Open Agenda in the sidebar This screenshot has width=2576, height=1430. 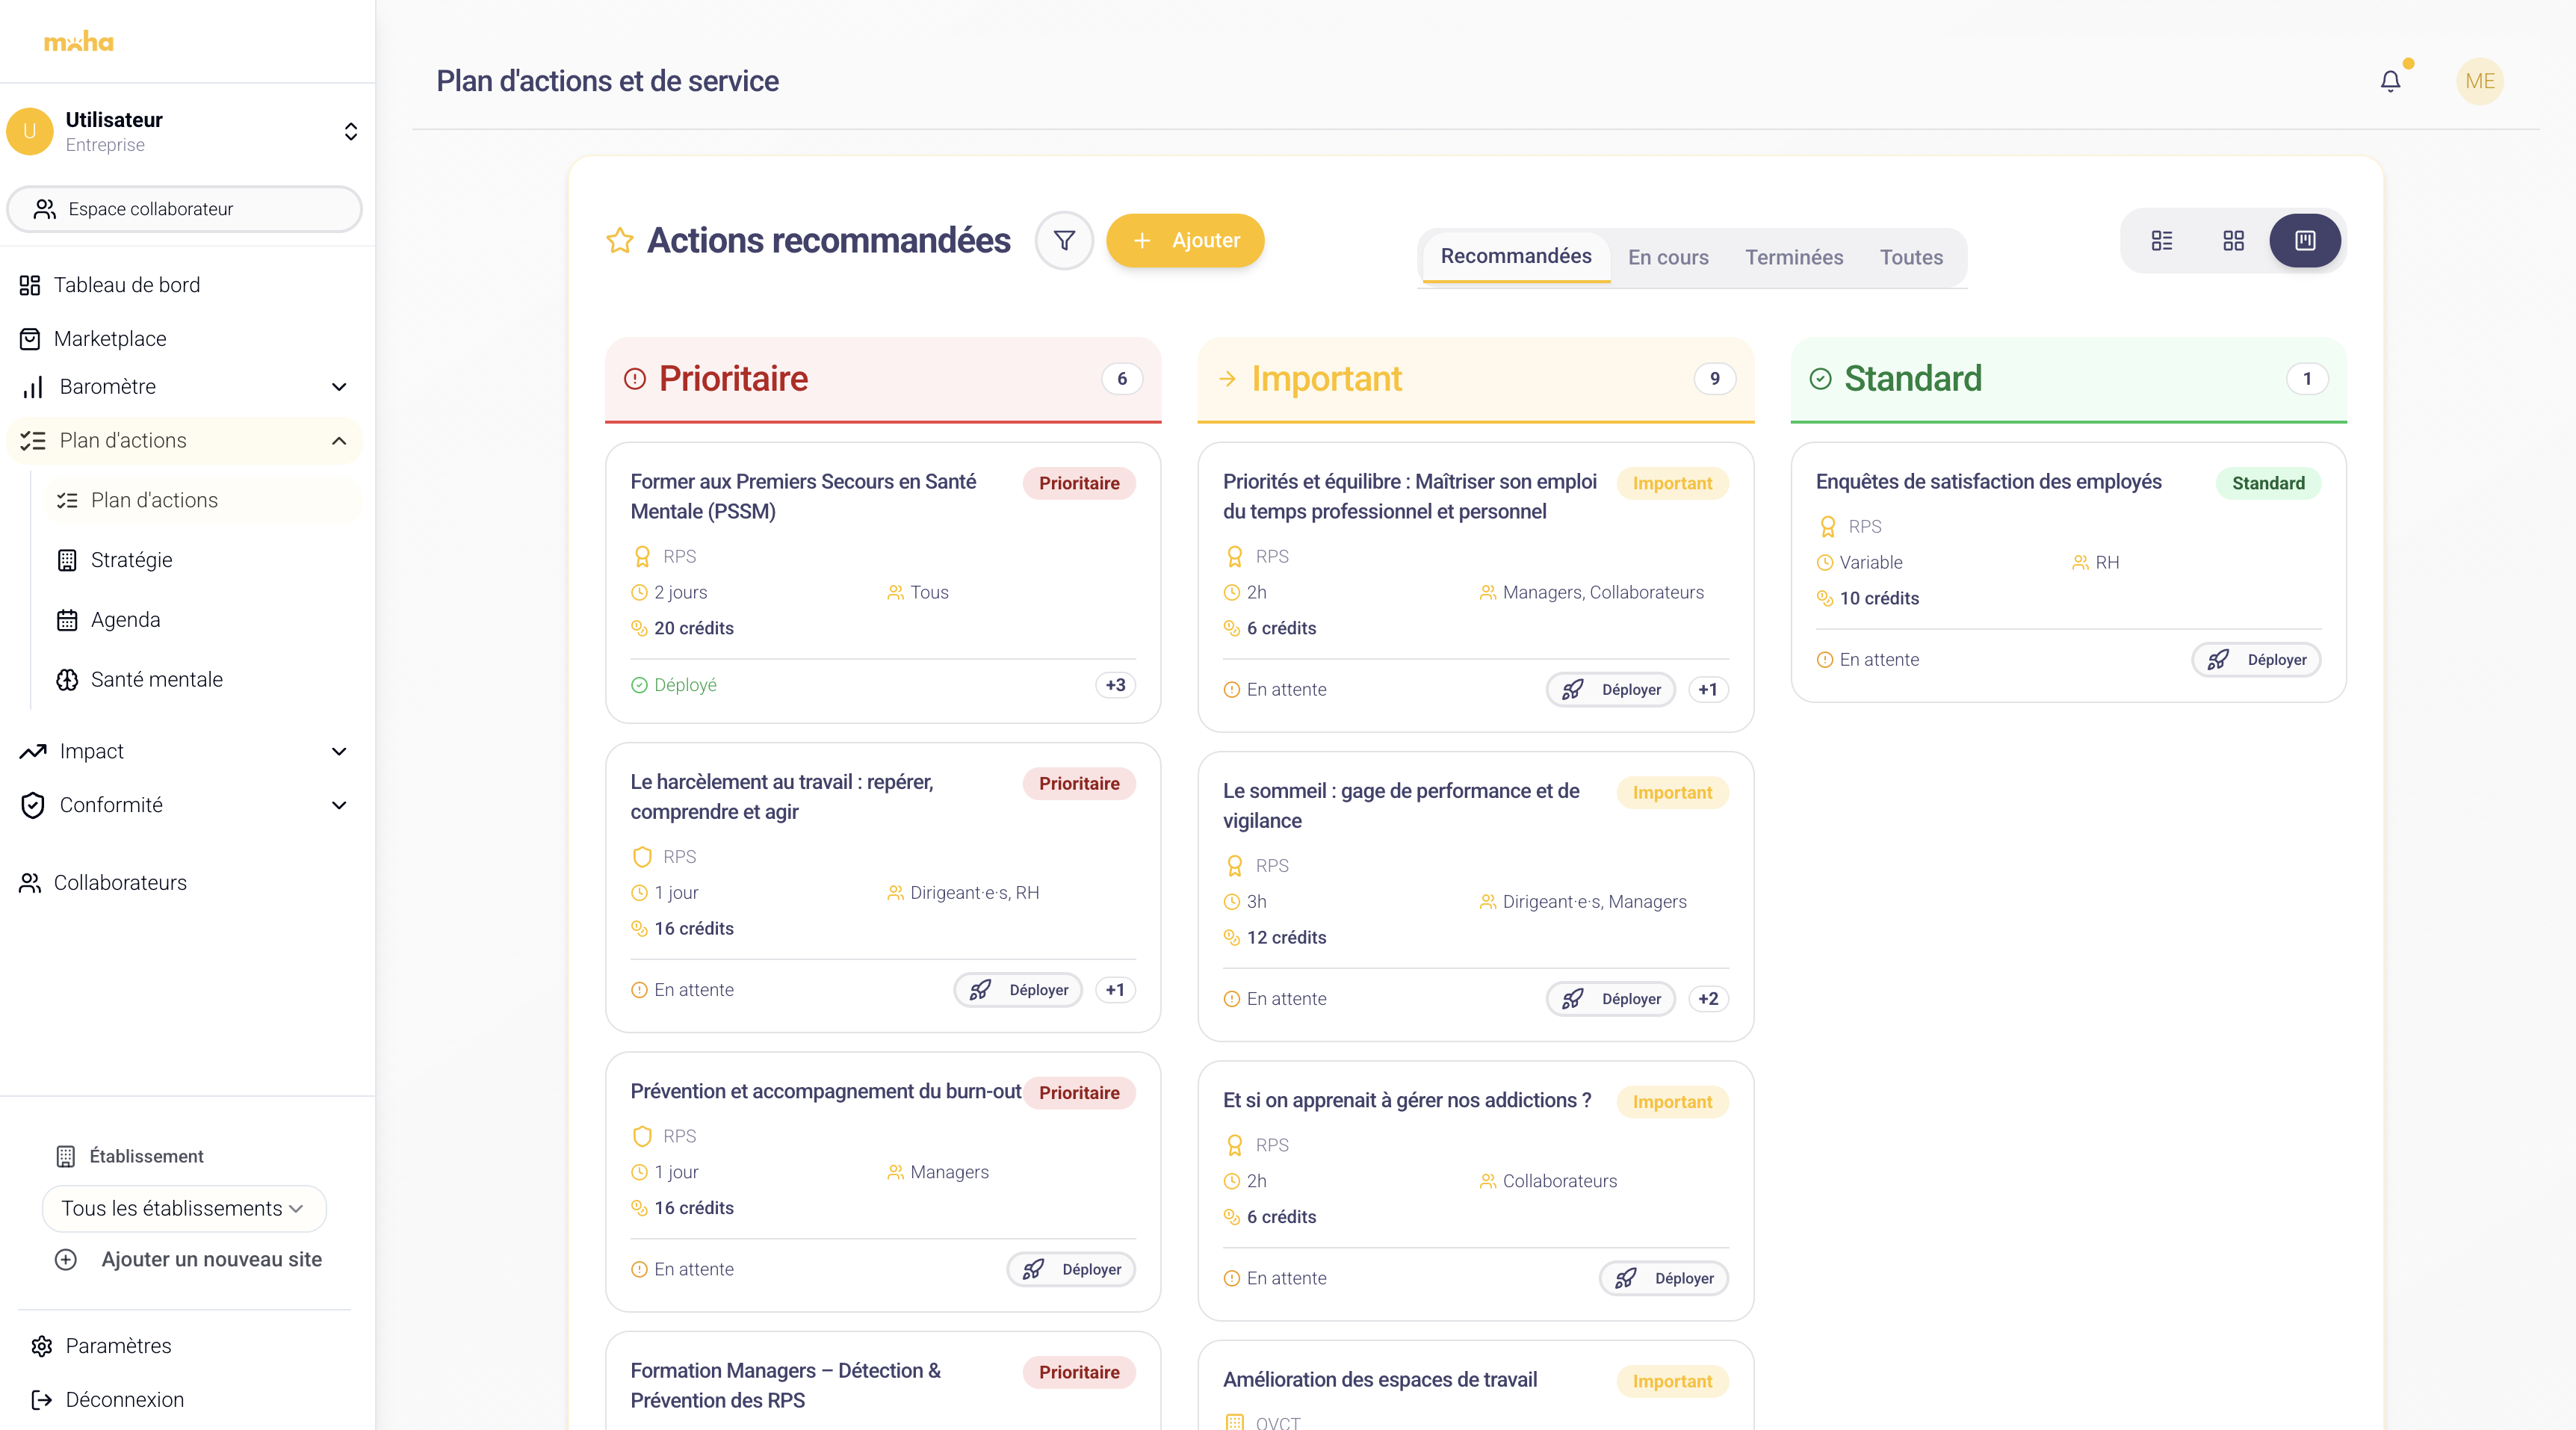point(125,620)
